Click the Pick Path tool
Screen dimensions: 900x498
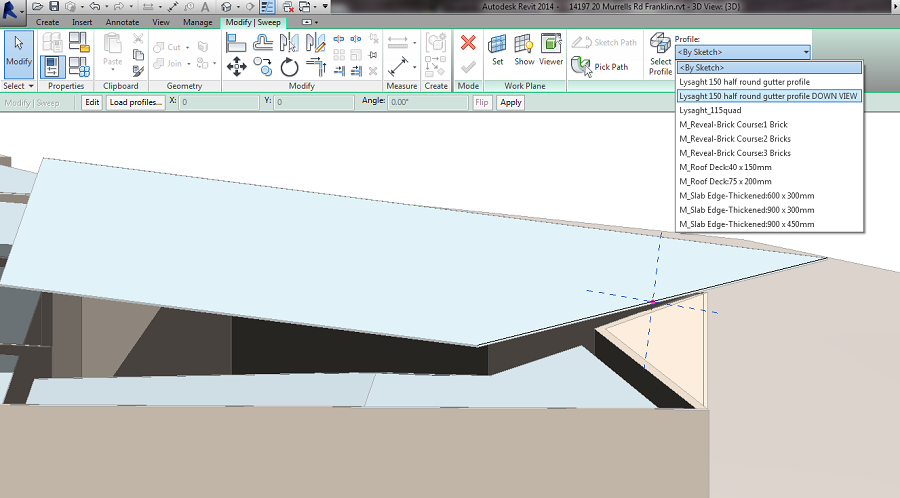point(600,67)
